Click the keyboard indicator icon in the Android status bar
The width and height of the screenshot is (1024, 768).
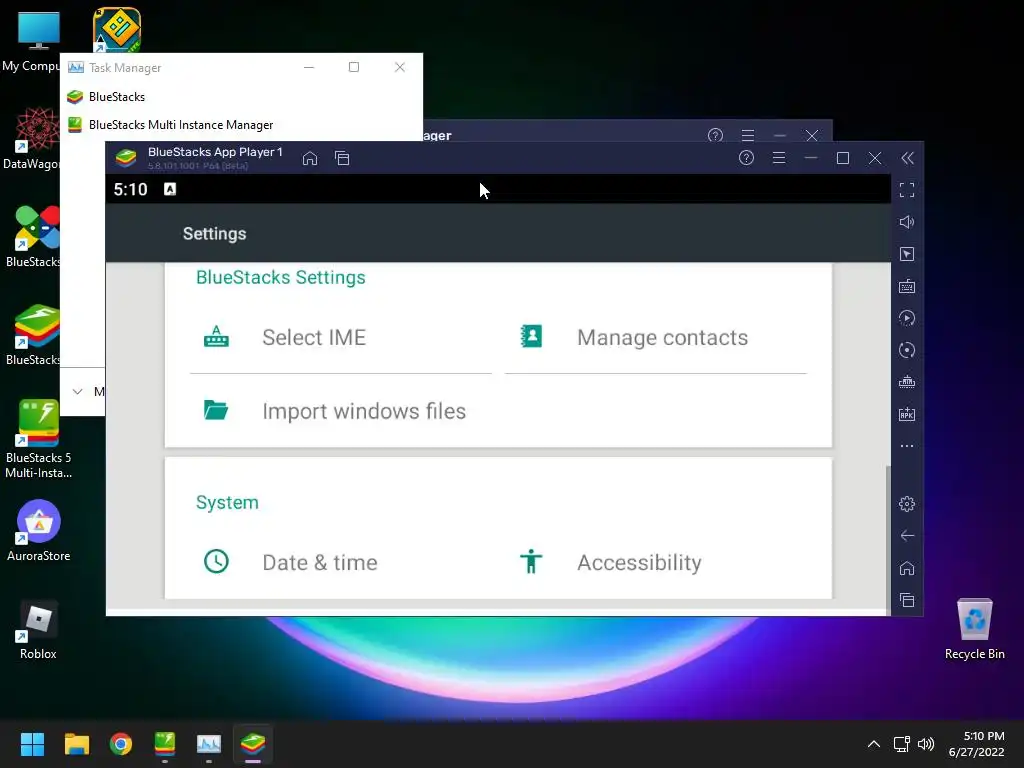[170, 189]
